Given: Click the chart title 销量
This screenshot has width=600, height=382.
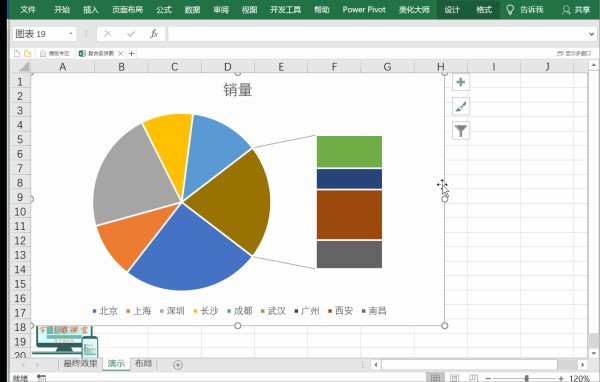Looking at the screenshot, I should [238, 90].
